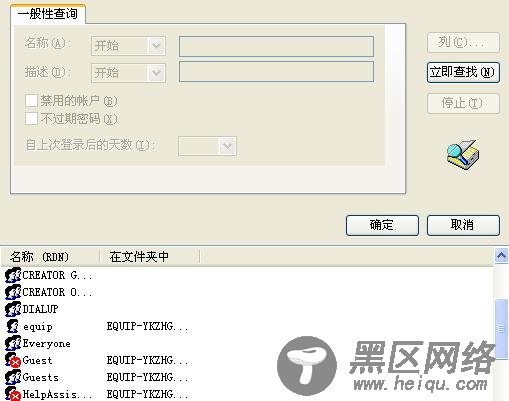Screen dimensions: 509x401
Task: Select the DIALUP entry
Action: (40, 309)
